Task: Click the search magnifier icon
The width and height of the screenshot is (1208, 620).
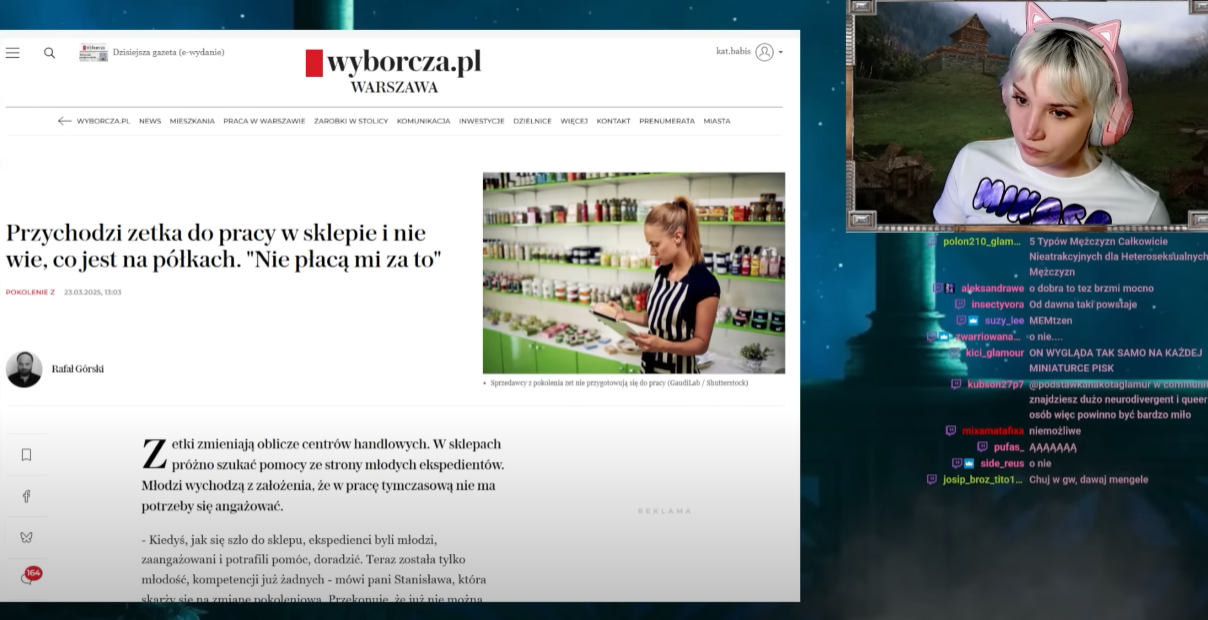Action: 49,53
